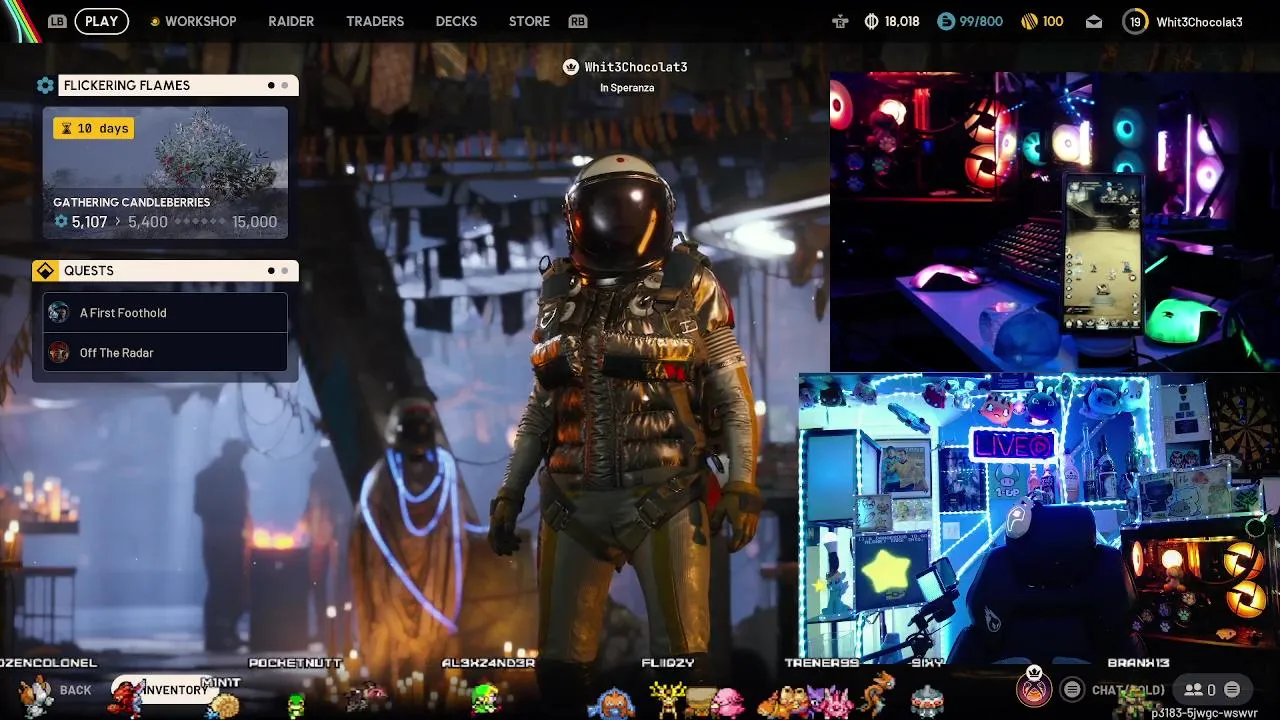Click the workshop dot icon before WORKSHOP
This screenshot has height=720, width=1280.
coord(154,21)
